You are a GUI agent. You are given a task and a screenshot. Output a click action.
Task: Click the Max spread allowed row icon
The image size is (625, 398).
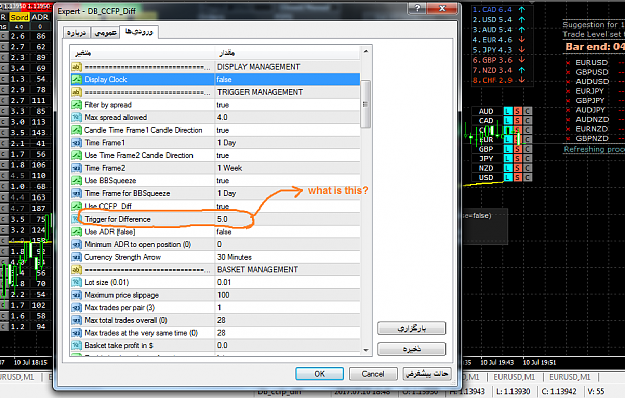(x=77, y=118)
